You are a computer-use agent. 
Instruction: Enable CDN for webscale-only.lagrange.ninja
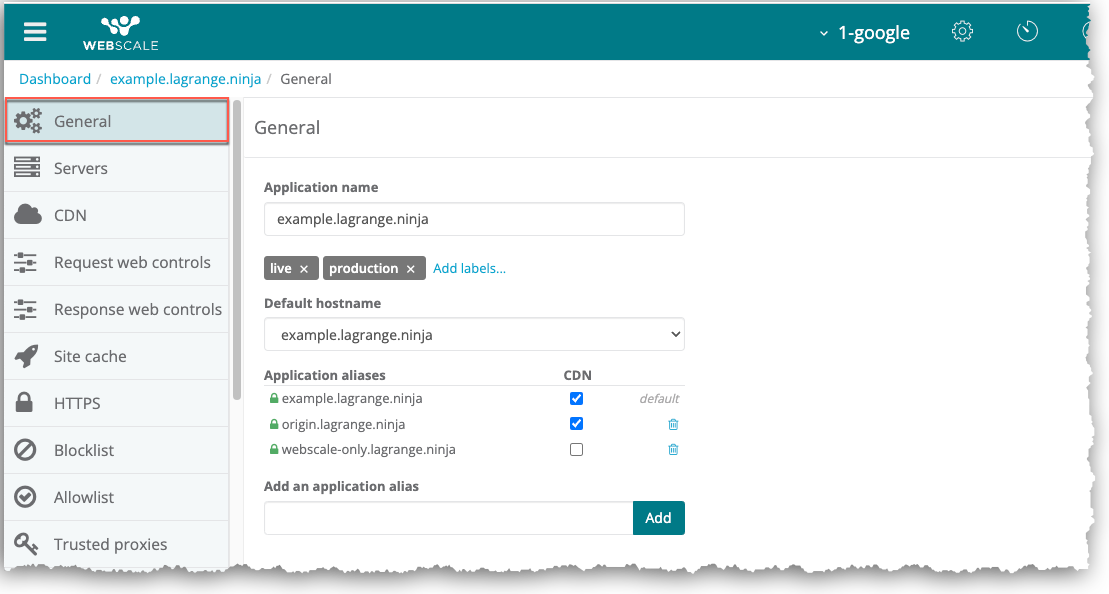(576, 450)
